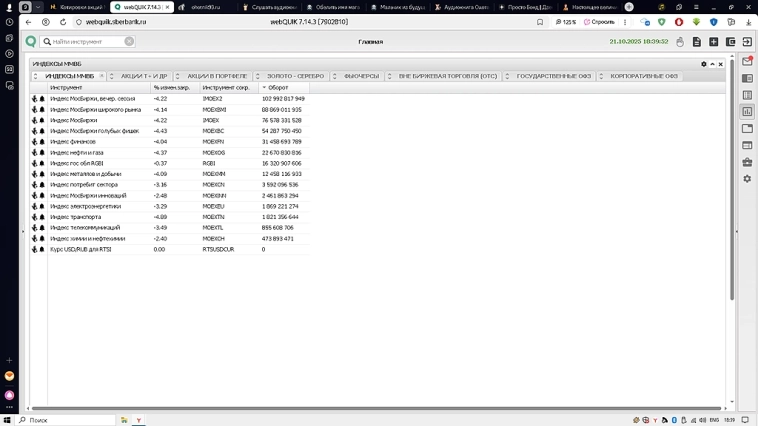Screen dimensions: 758x426
Task: Toggle bell alert for Индекс МосБиржи row
Action: pos(42,121)
